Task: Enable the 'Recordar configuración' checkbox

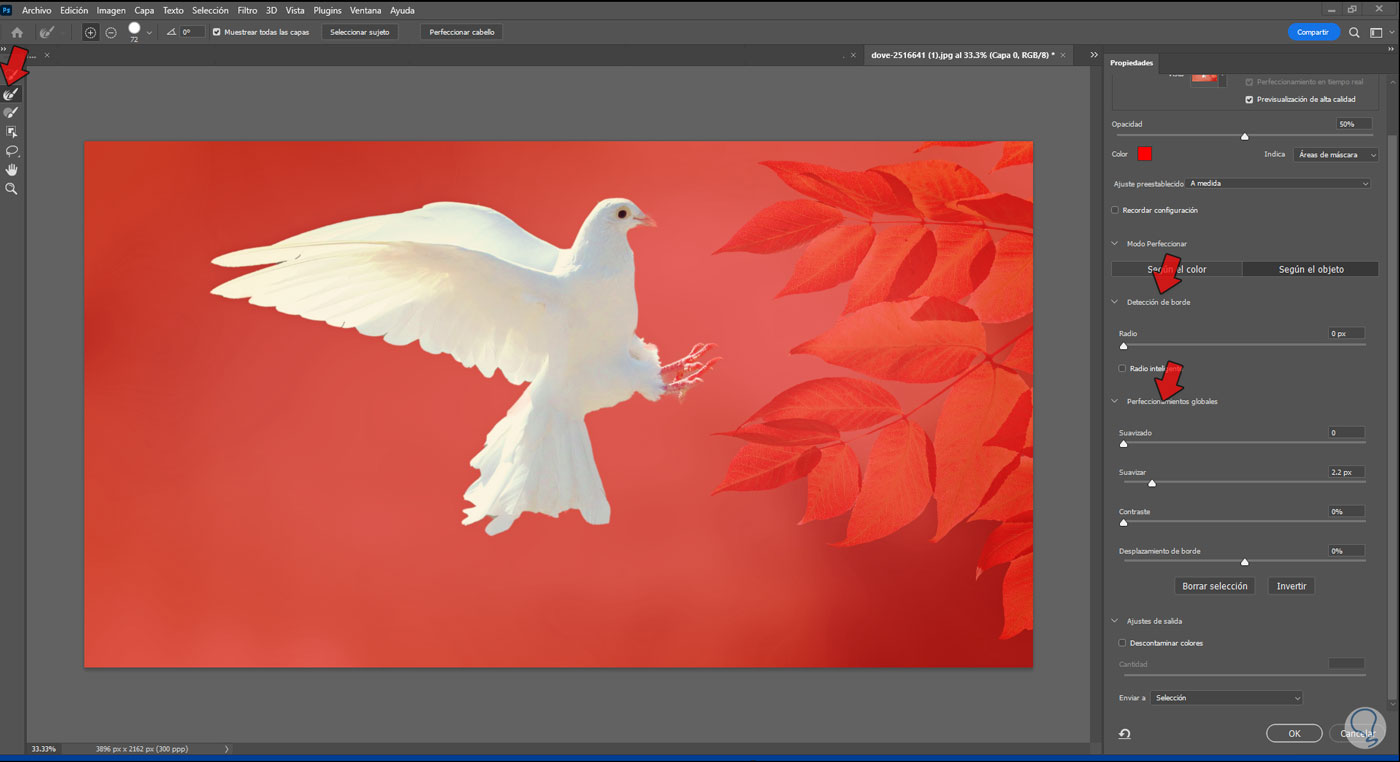Action: (1116, 210)
